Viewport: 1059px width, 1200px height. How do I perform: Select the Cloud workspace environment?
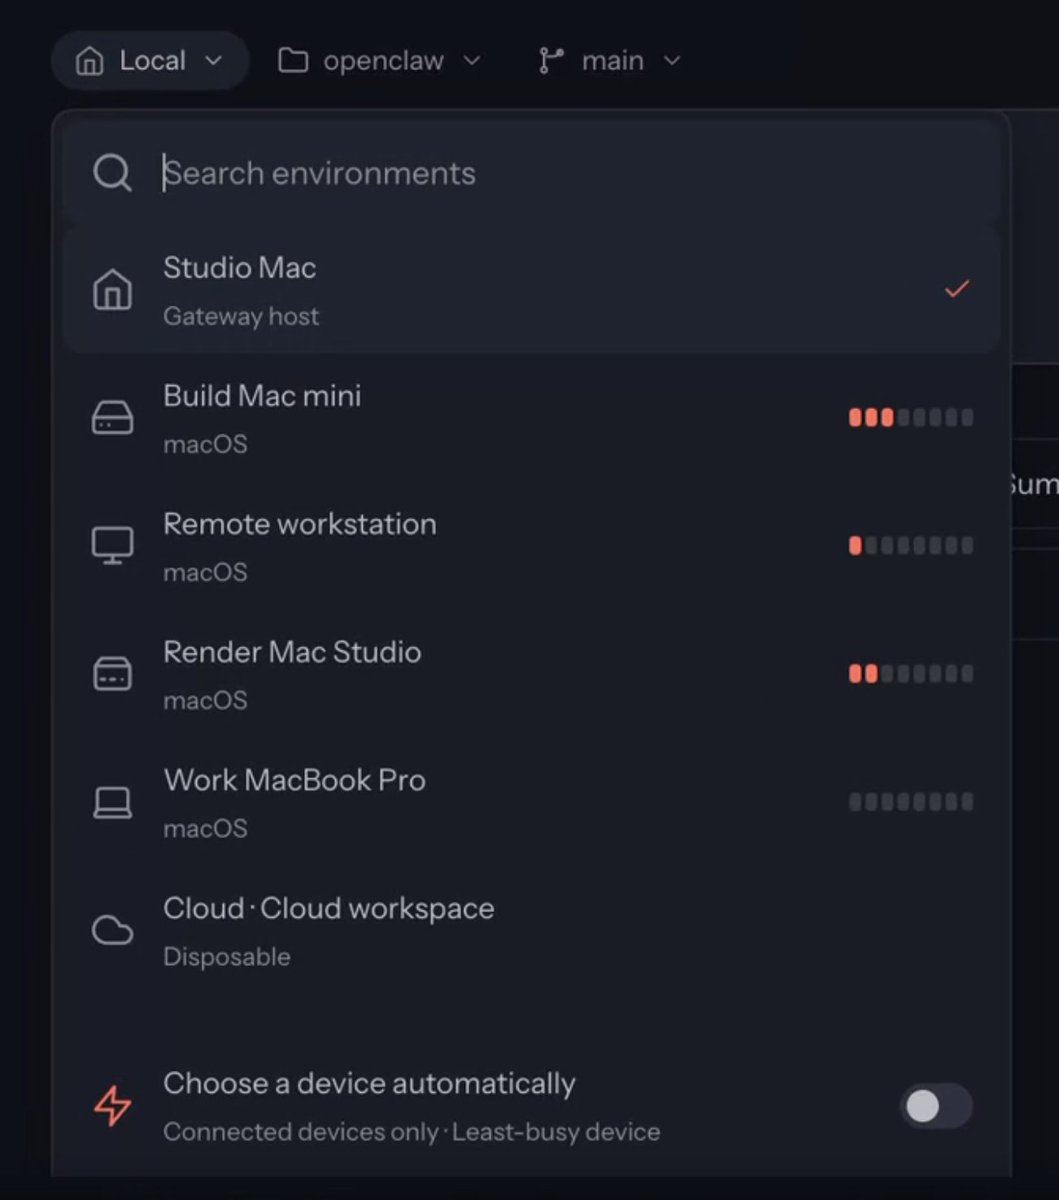pyautogui.click(x=531, y=930)
